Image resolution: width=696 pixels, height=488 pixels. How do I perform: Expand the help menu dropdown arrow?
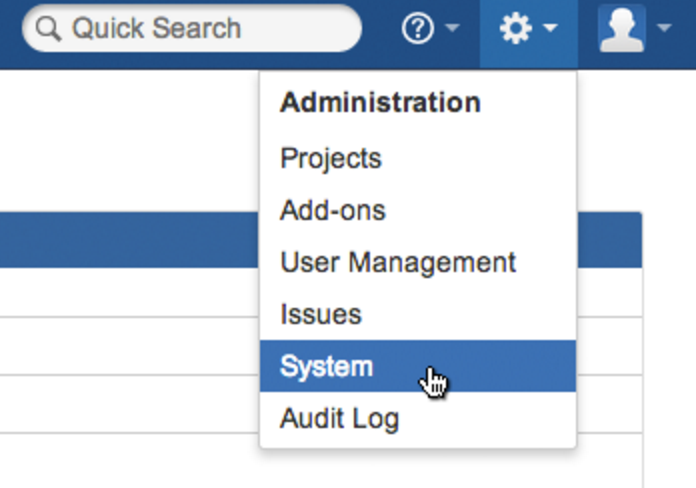pyautogui.click(x=452, y=29)
